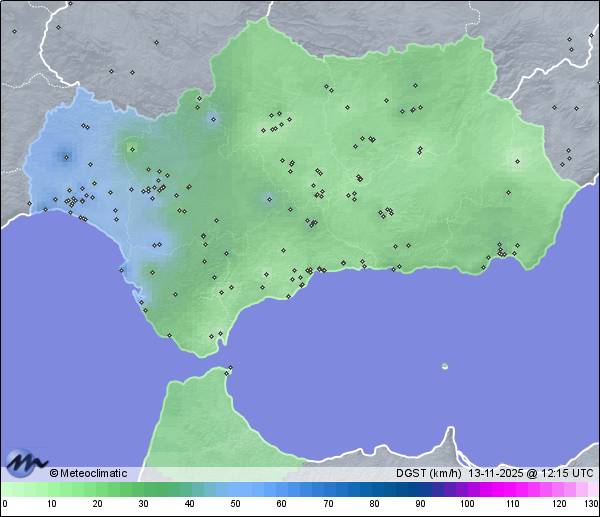Click the 130 value at legend end
Image resolution: width=600 pixels, height=517 pixels.
tap(590, 504)
